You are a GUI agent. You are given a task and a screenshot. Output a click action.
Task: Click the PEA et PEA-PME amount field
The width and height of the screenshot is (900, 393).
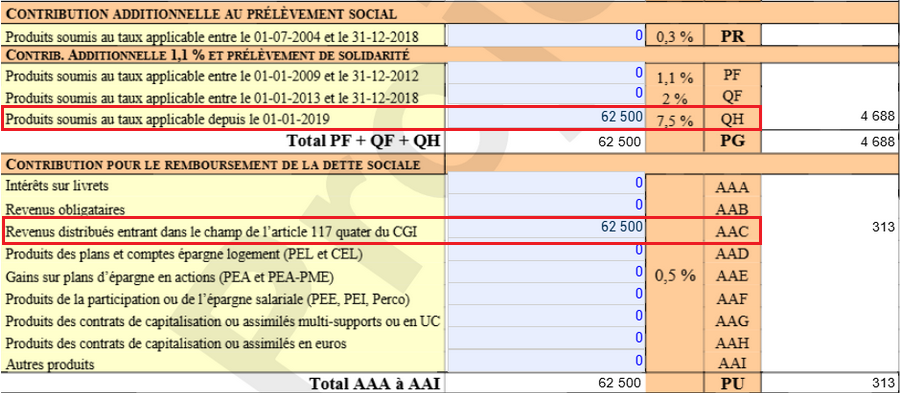pyautogui.click(x=546, y=273)
